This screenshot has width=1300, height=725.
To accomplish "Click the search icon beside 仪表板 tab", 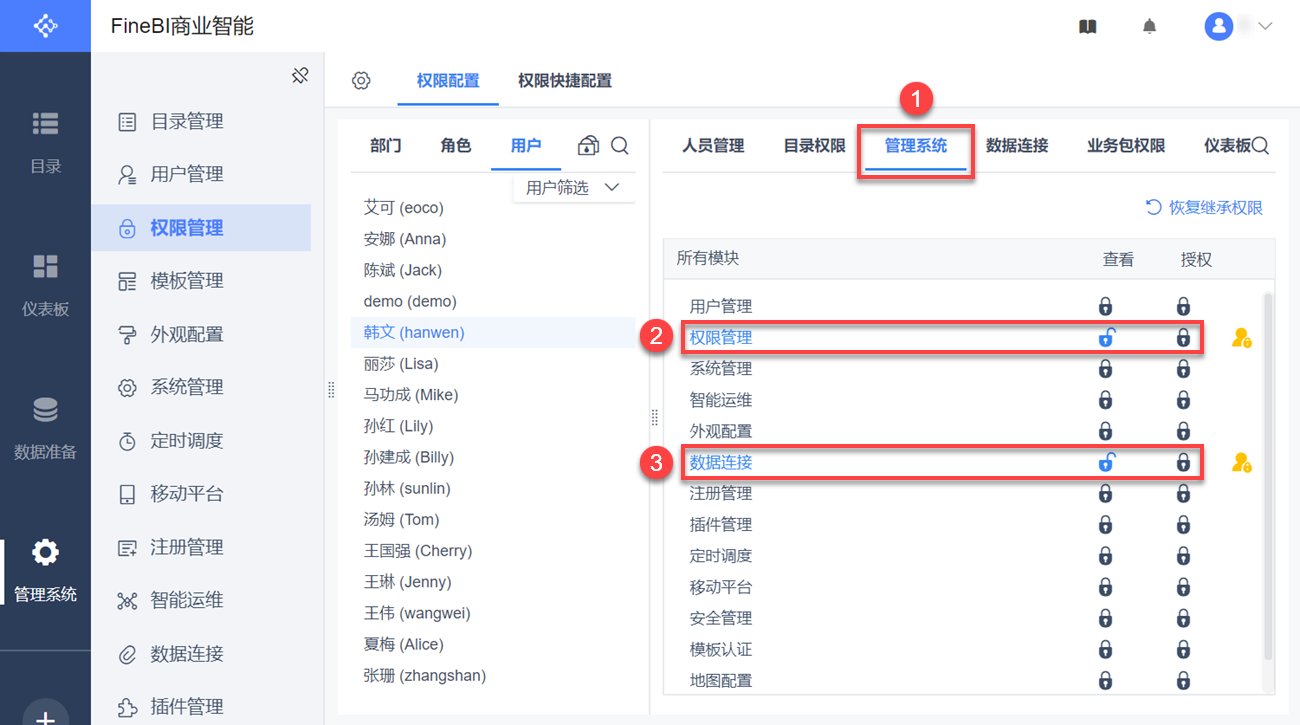I will coord(1260,146).
